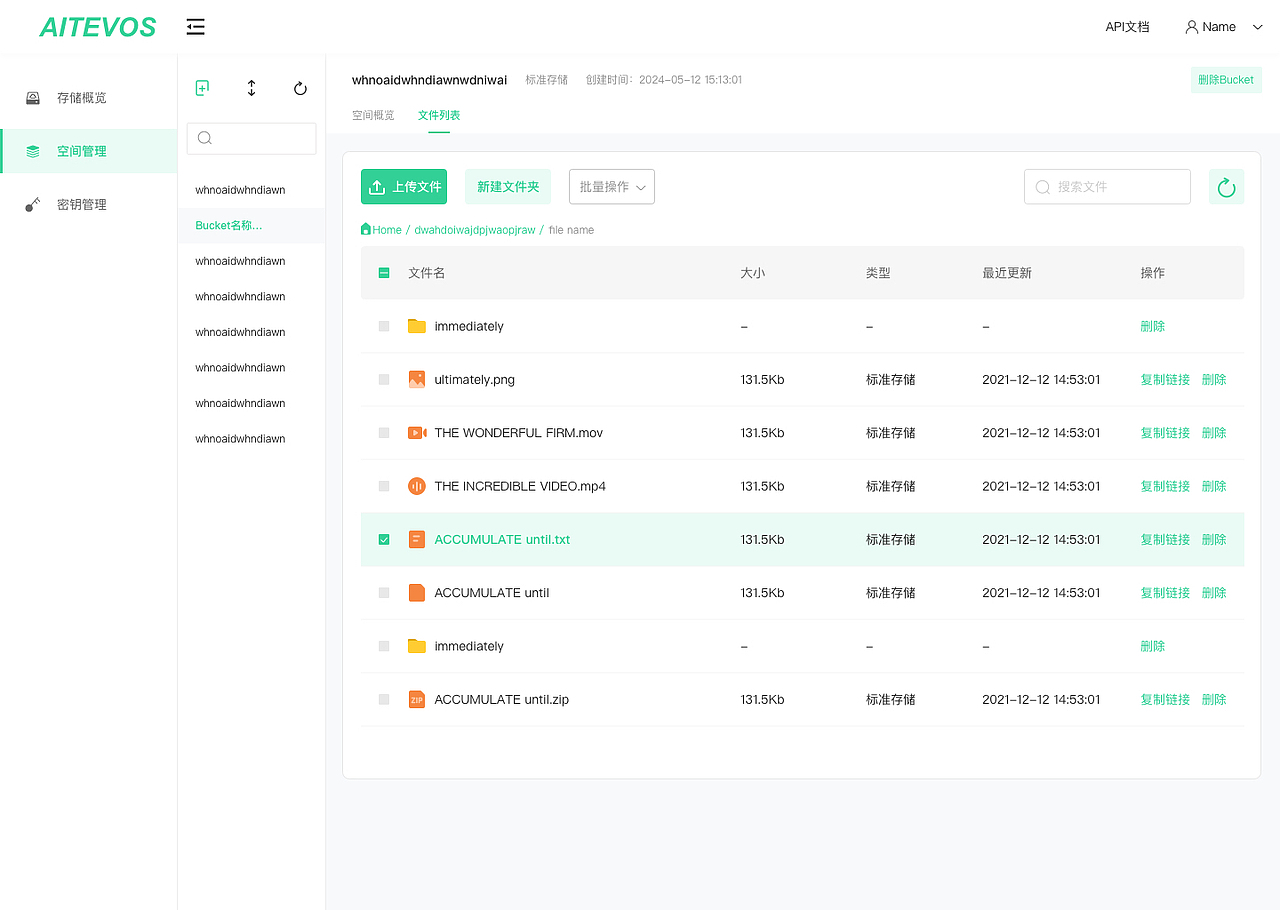Click search magnifier in file search box

point(1043,187)
